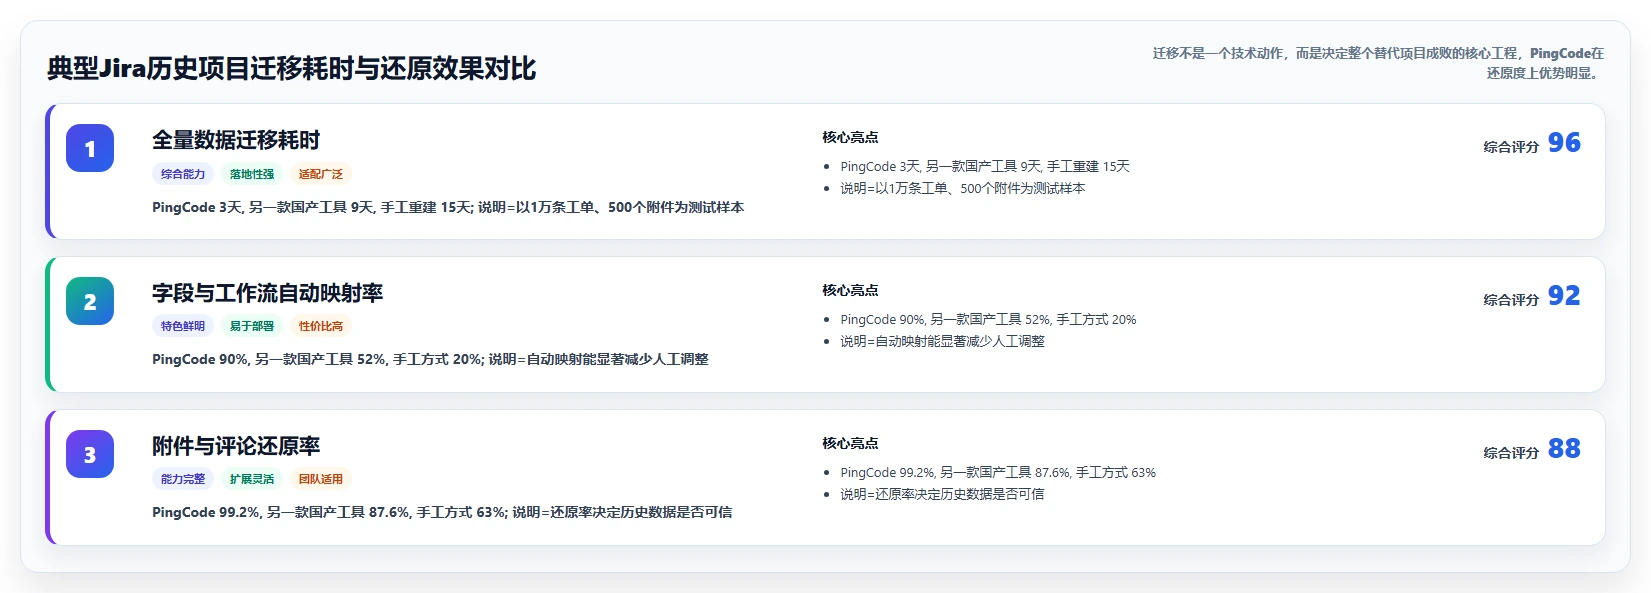The width and height of the screenshot is (1651, 593).
Task: Select the 适配广泛 tag
Action: click(321, 174)
